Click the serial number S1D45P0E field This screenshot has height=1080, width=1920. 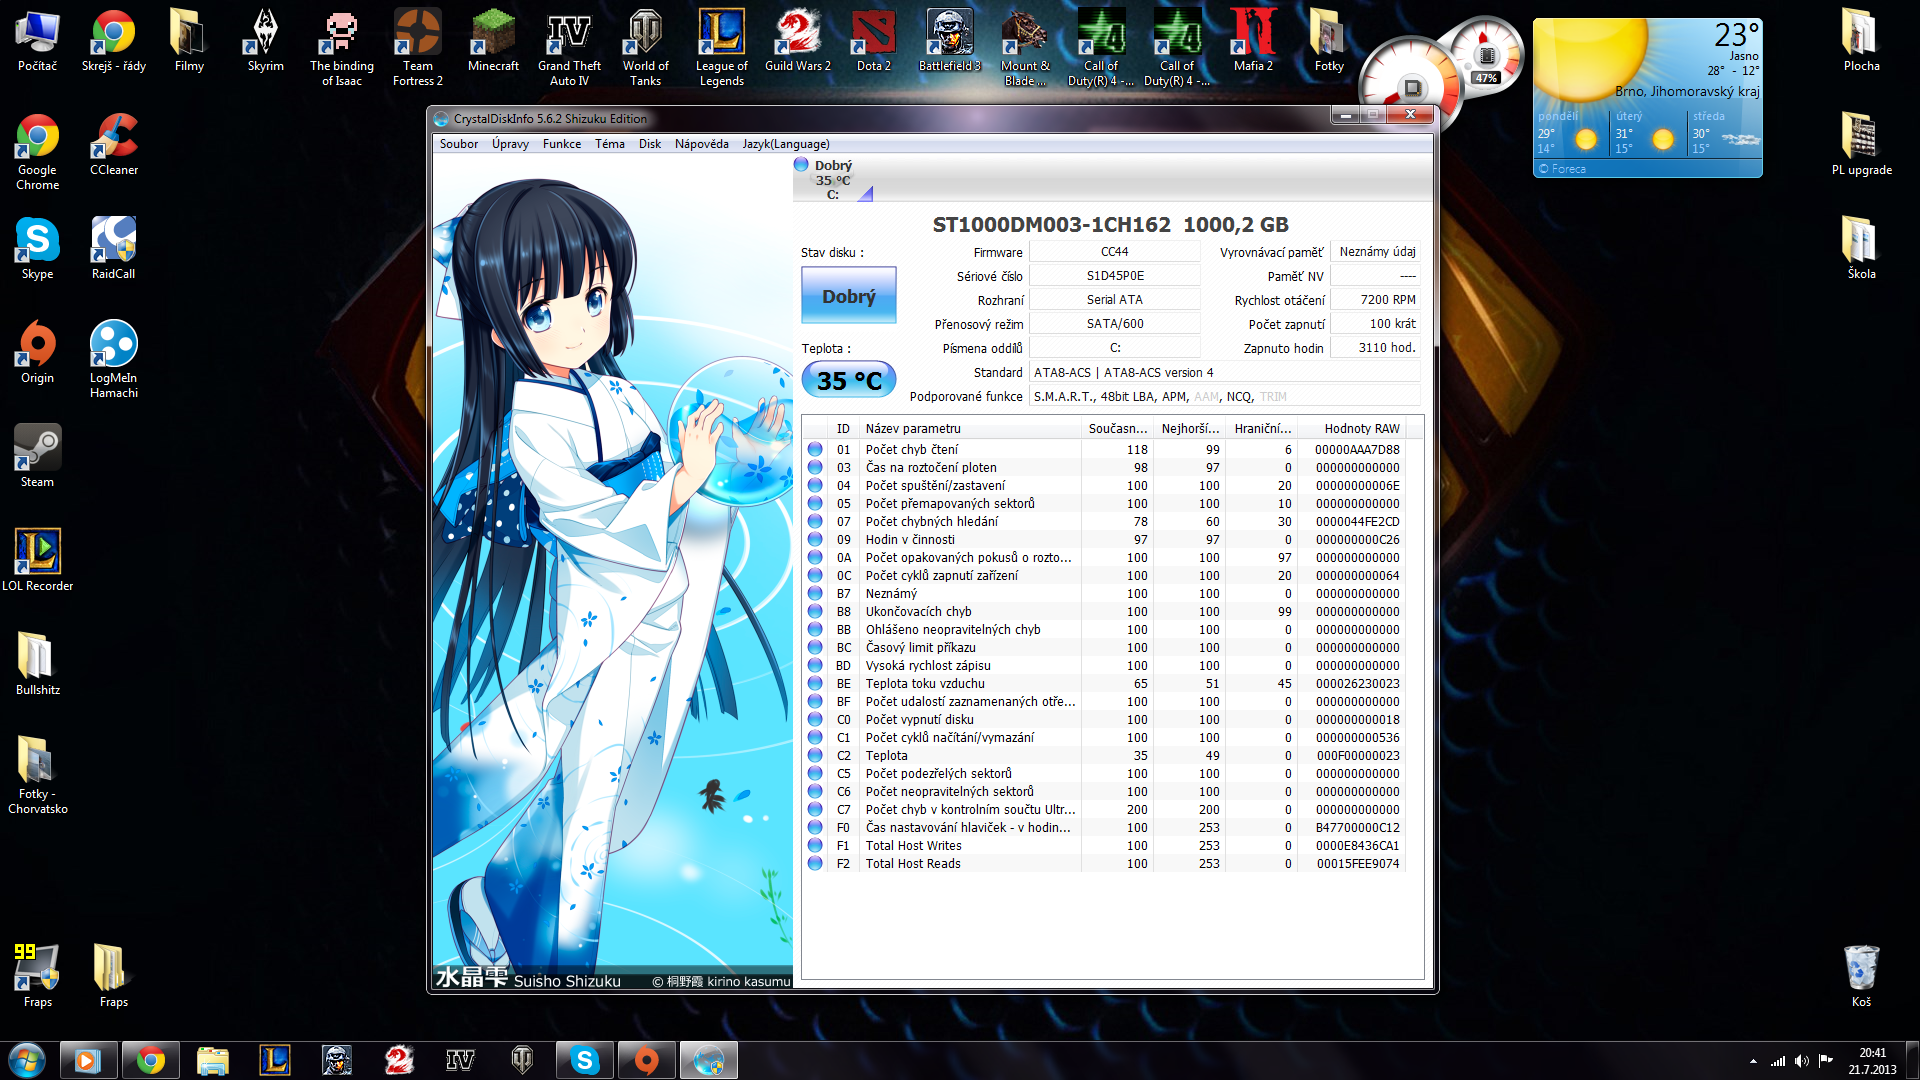[x=1114, y=276]
